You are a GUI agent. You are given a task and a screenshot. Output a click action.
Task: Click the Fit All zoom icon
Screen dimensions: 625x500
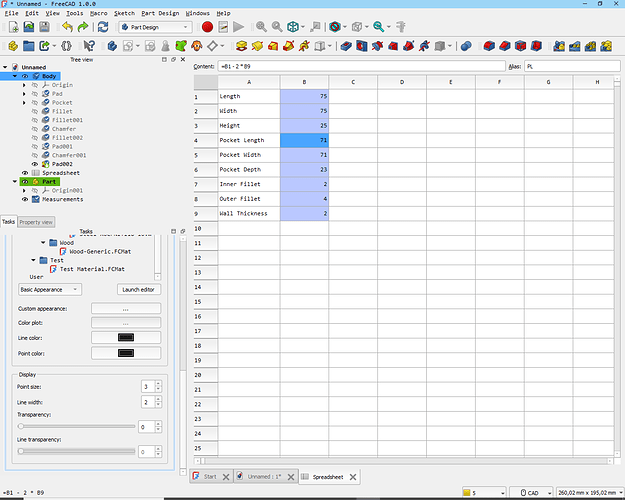click(261, 27)
